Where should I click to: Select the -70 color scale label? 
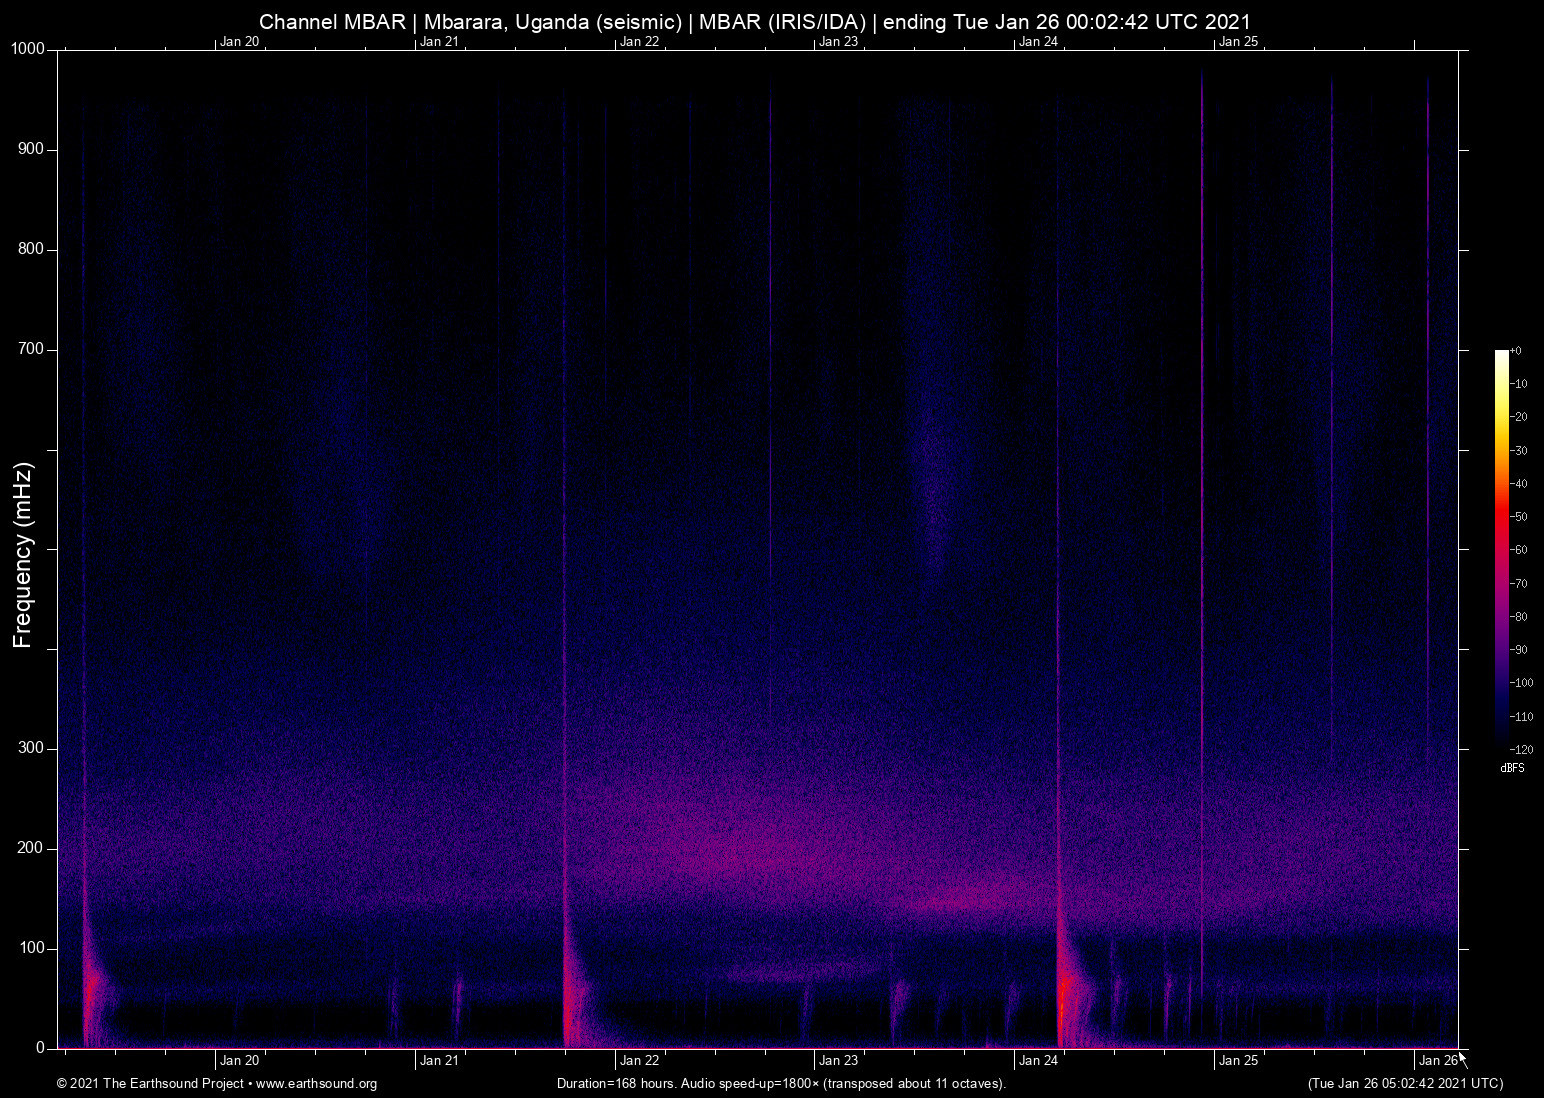click(x=1518, y=583)
